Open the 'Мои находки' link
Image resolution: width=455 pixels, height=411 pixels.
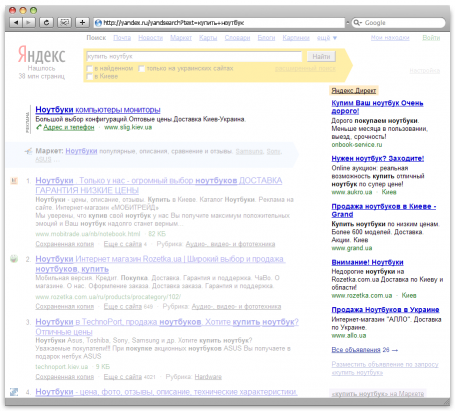(x=390, y=38)
